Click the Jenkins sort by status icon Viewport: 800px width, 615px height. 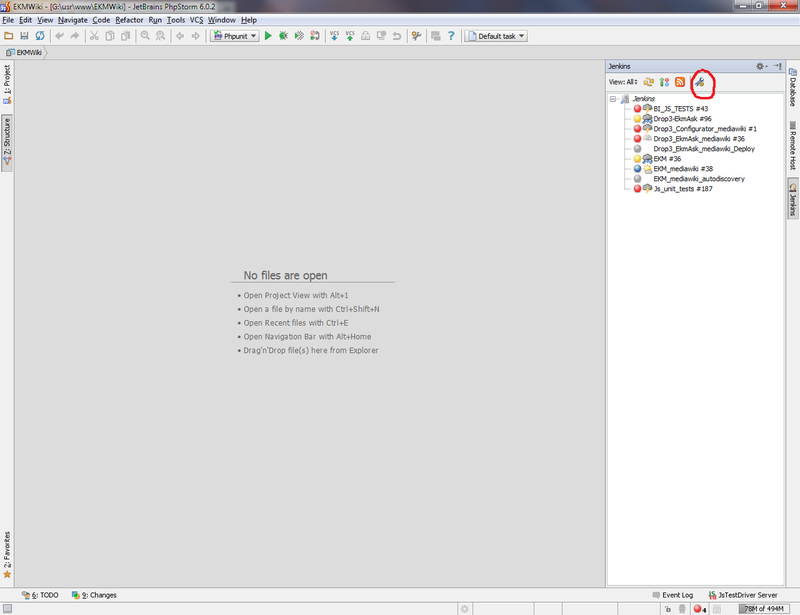coord(664,82)
